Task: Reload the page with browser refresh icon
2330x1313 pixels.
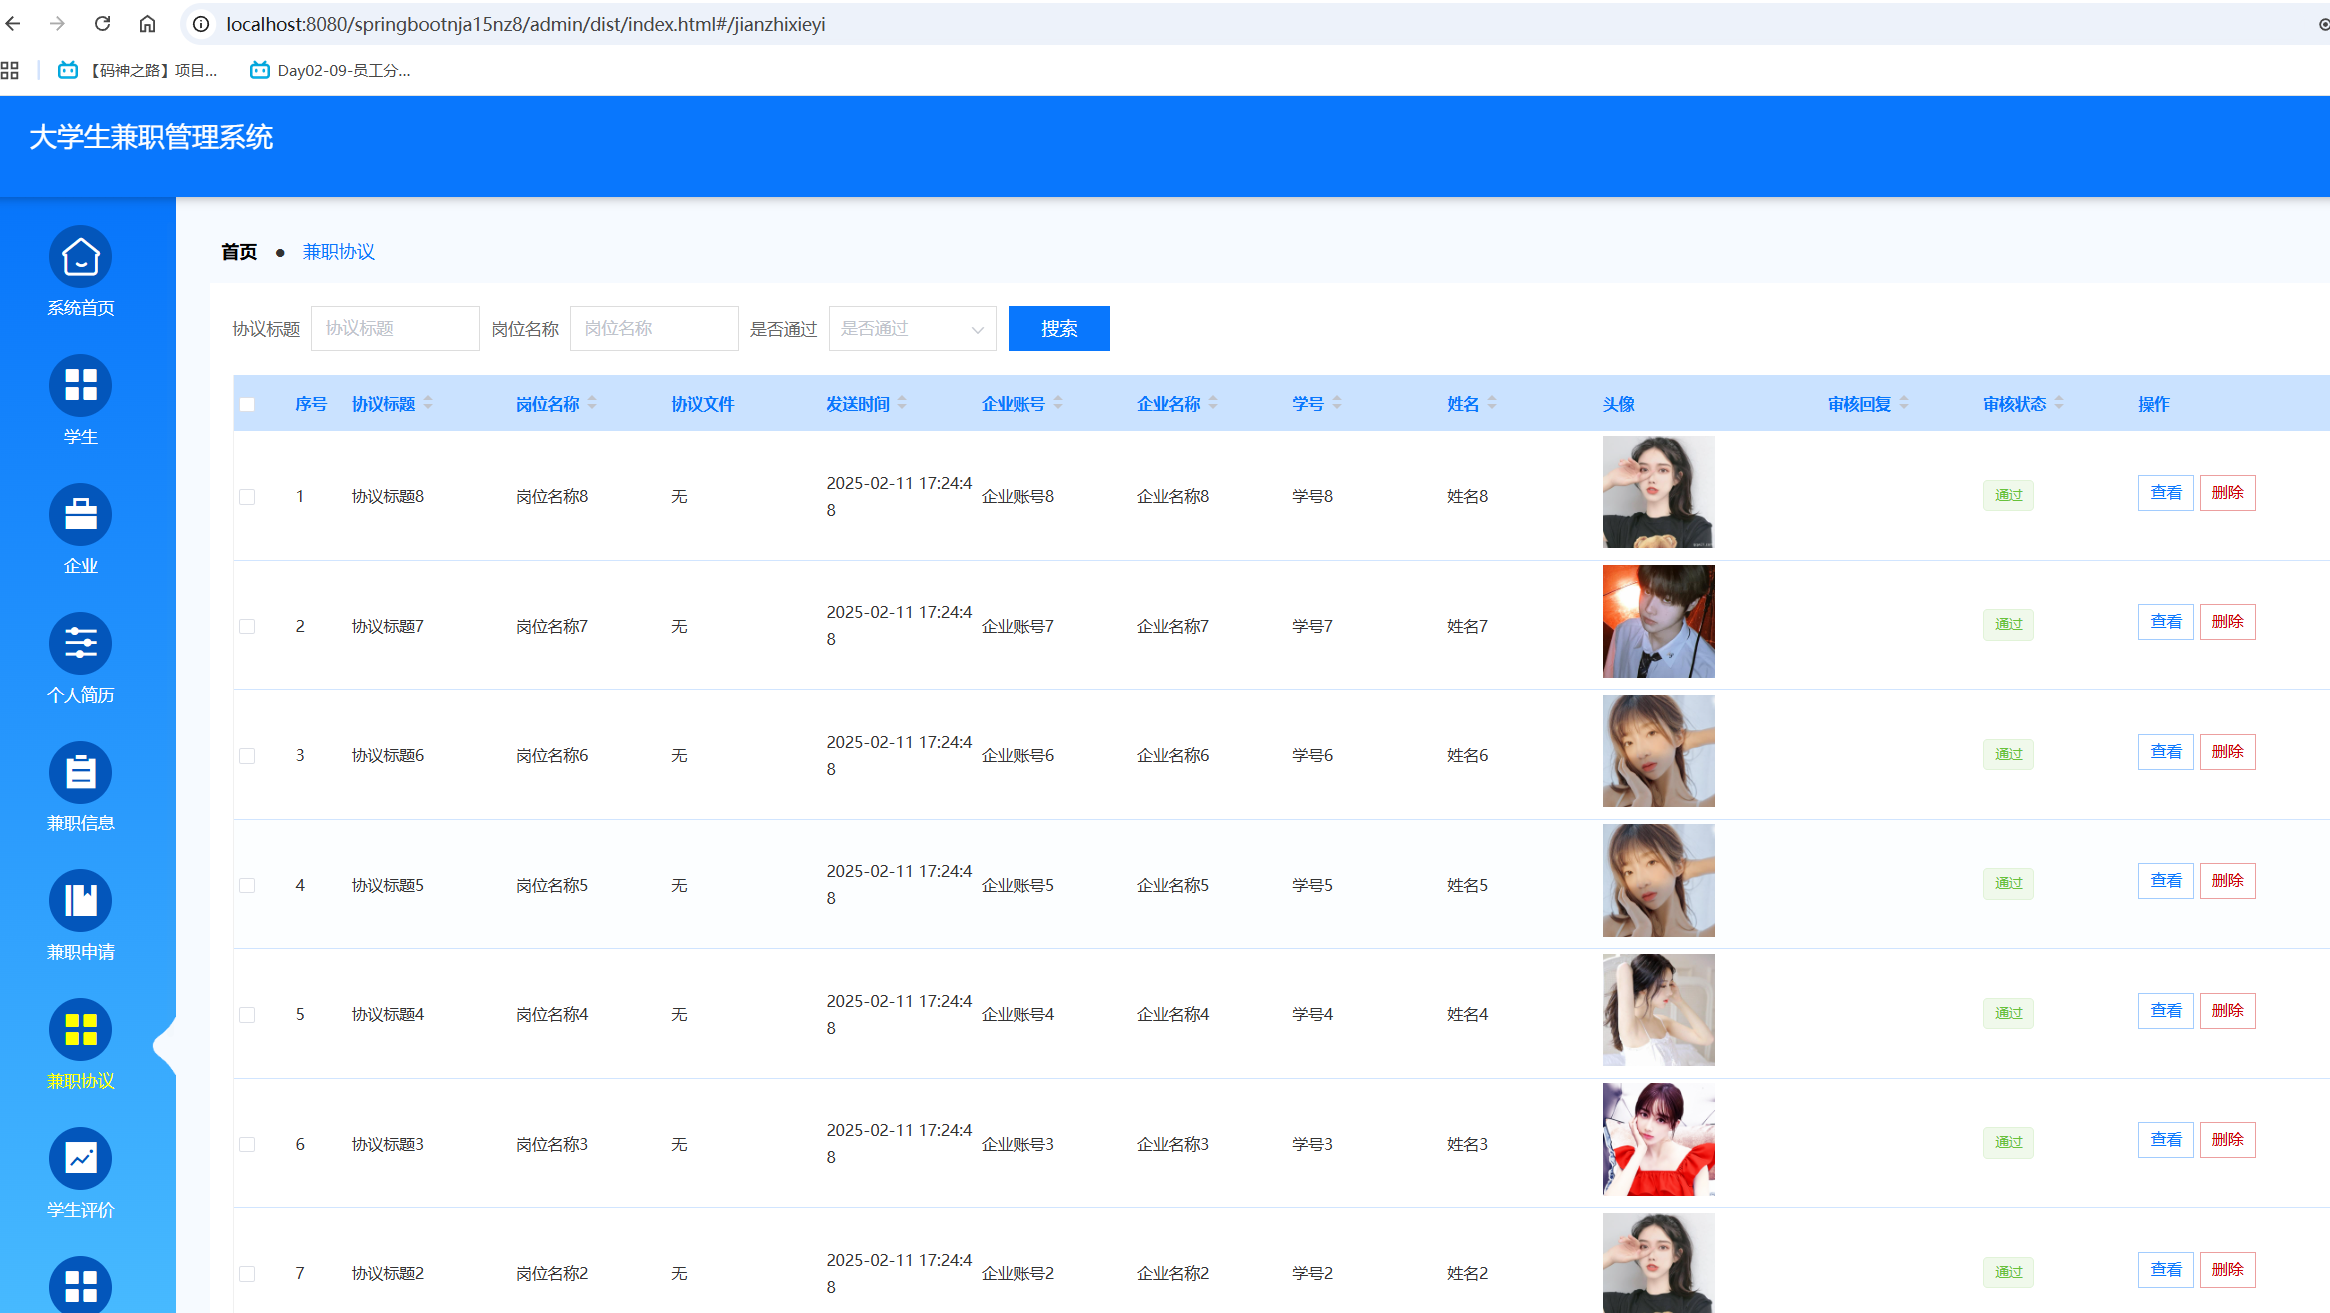Action: tap(102, 24)
